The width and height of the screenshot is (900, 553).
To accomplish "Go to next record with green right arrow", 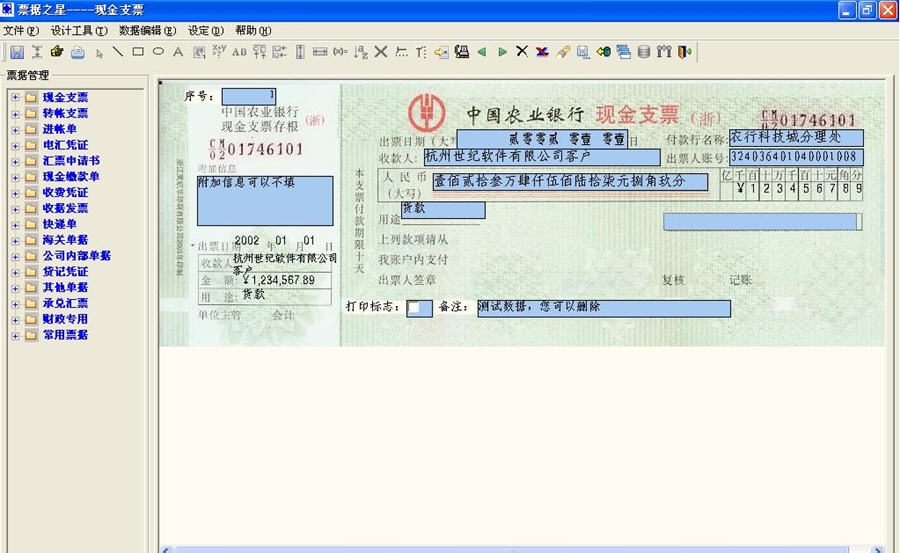I will coord(503,52).
